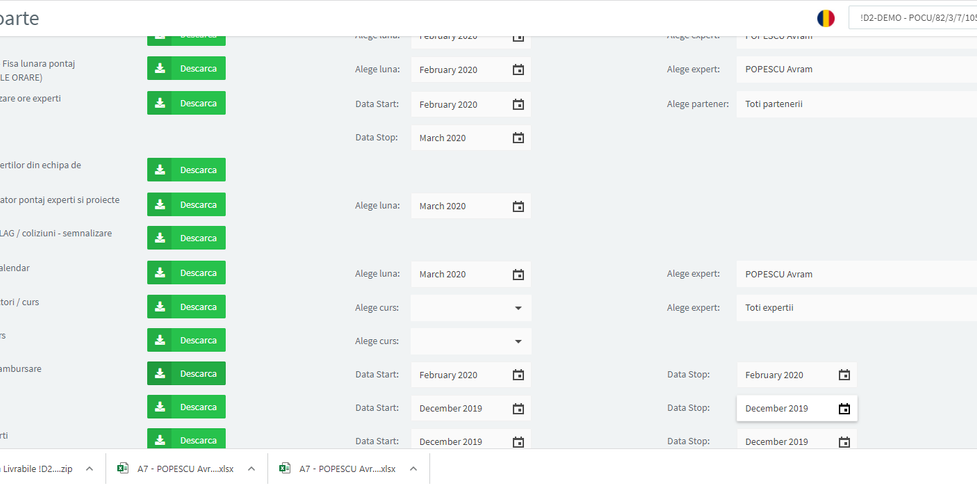Image resolution: width=977 pixels, height=488 pixels.
Task: Open Alege expert Toti expertii dropdown
Action: [x=856, y=308]
